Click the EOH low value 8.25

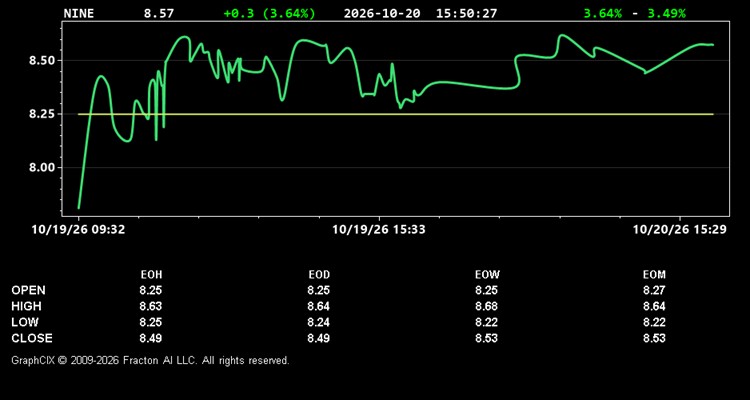151,322
